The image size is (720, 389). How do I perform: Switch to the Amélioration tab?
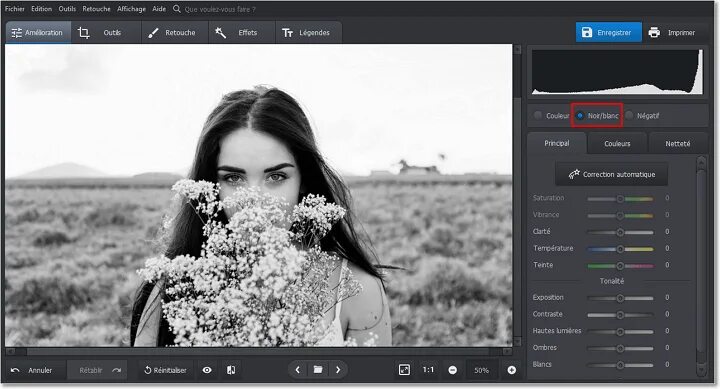tap(38, 33)
